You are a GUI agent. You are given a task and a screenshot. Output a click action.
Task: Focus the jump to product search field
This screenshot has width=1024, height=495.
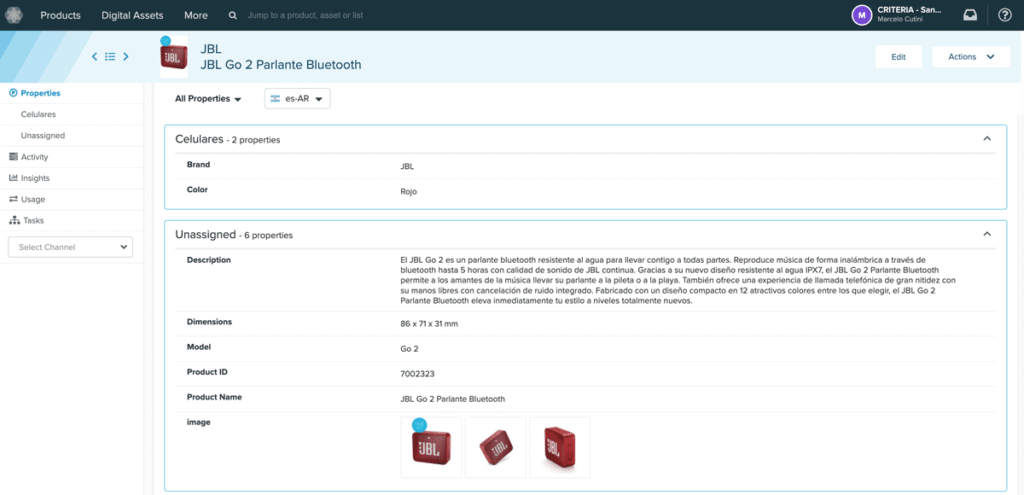coord(305,15)
